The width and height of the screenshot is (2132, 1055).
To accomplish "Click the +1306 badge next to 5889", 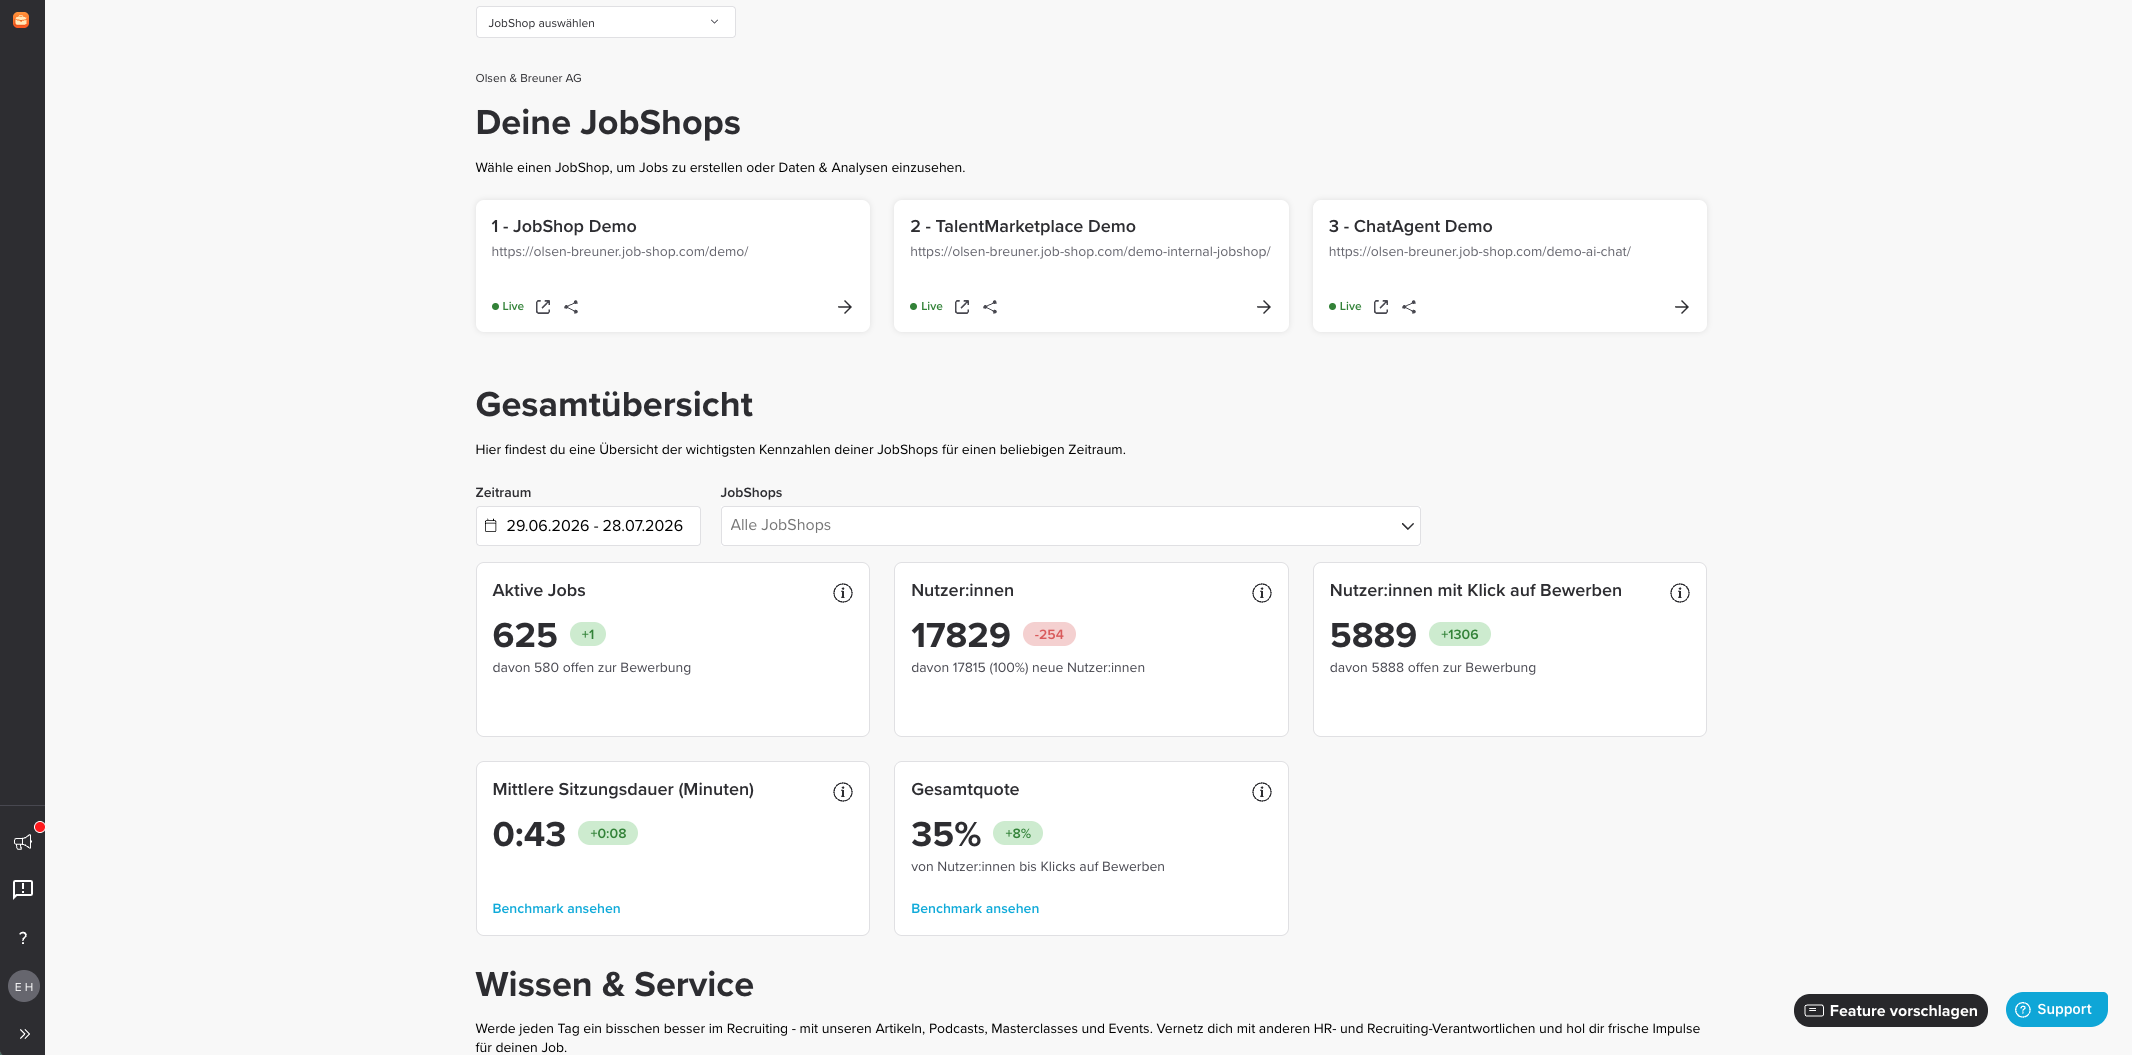I will pyautogui.click(x=1460, y=634).
